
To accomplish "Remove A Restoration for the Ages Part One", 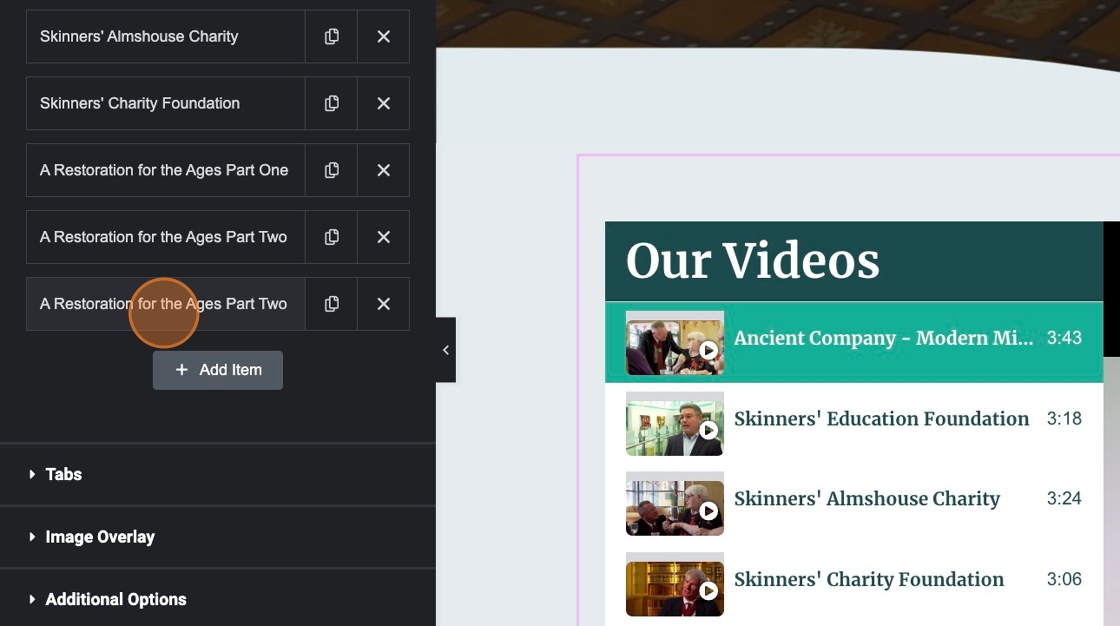I will click(x=384, y=170).
